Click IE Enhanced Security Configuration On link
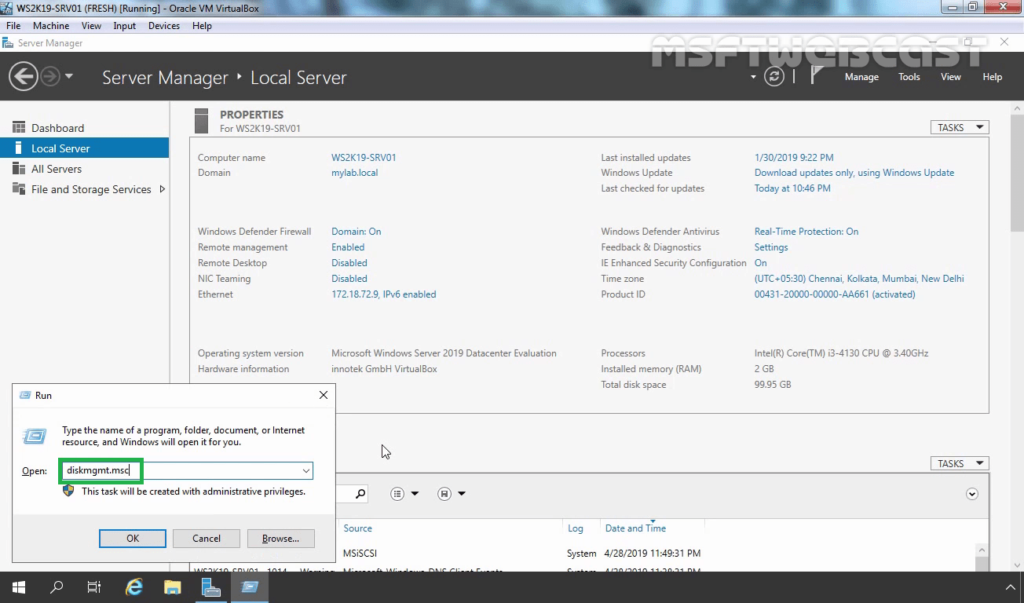Screen dimensions: 1024x603 760,263
